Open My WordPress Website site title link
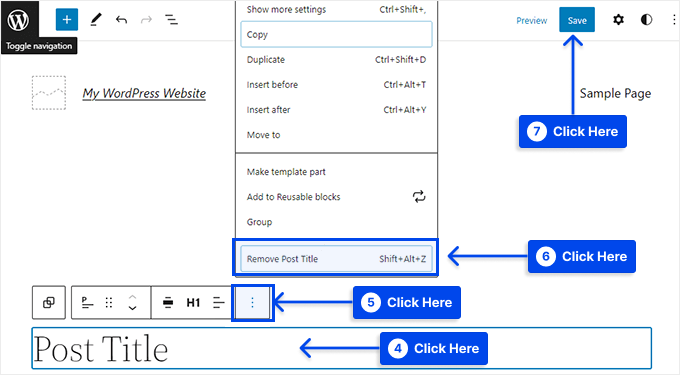680x375 pixels. click(x=144, y=93)
